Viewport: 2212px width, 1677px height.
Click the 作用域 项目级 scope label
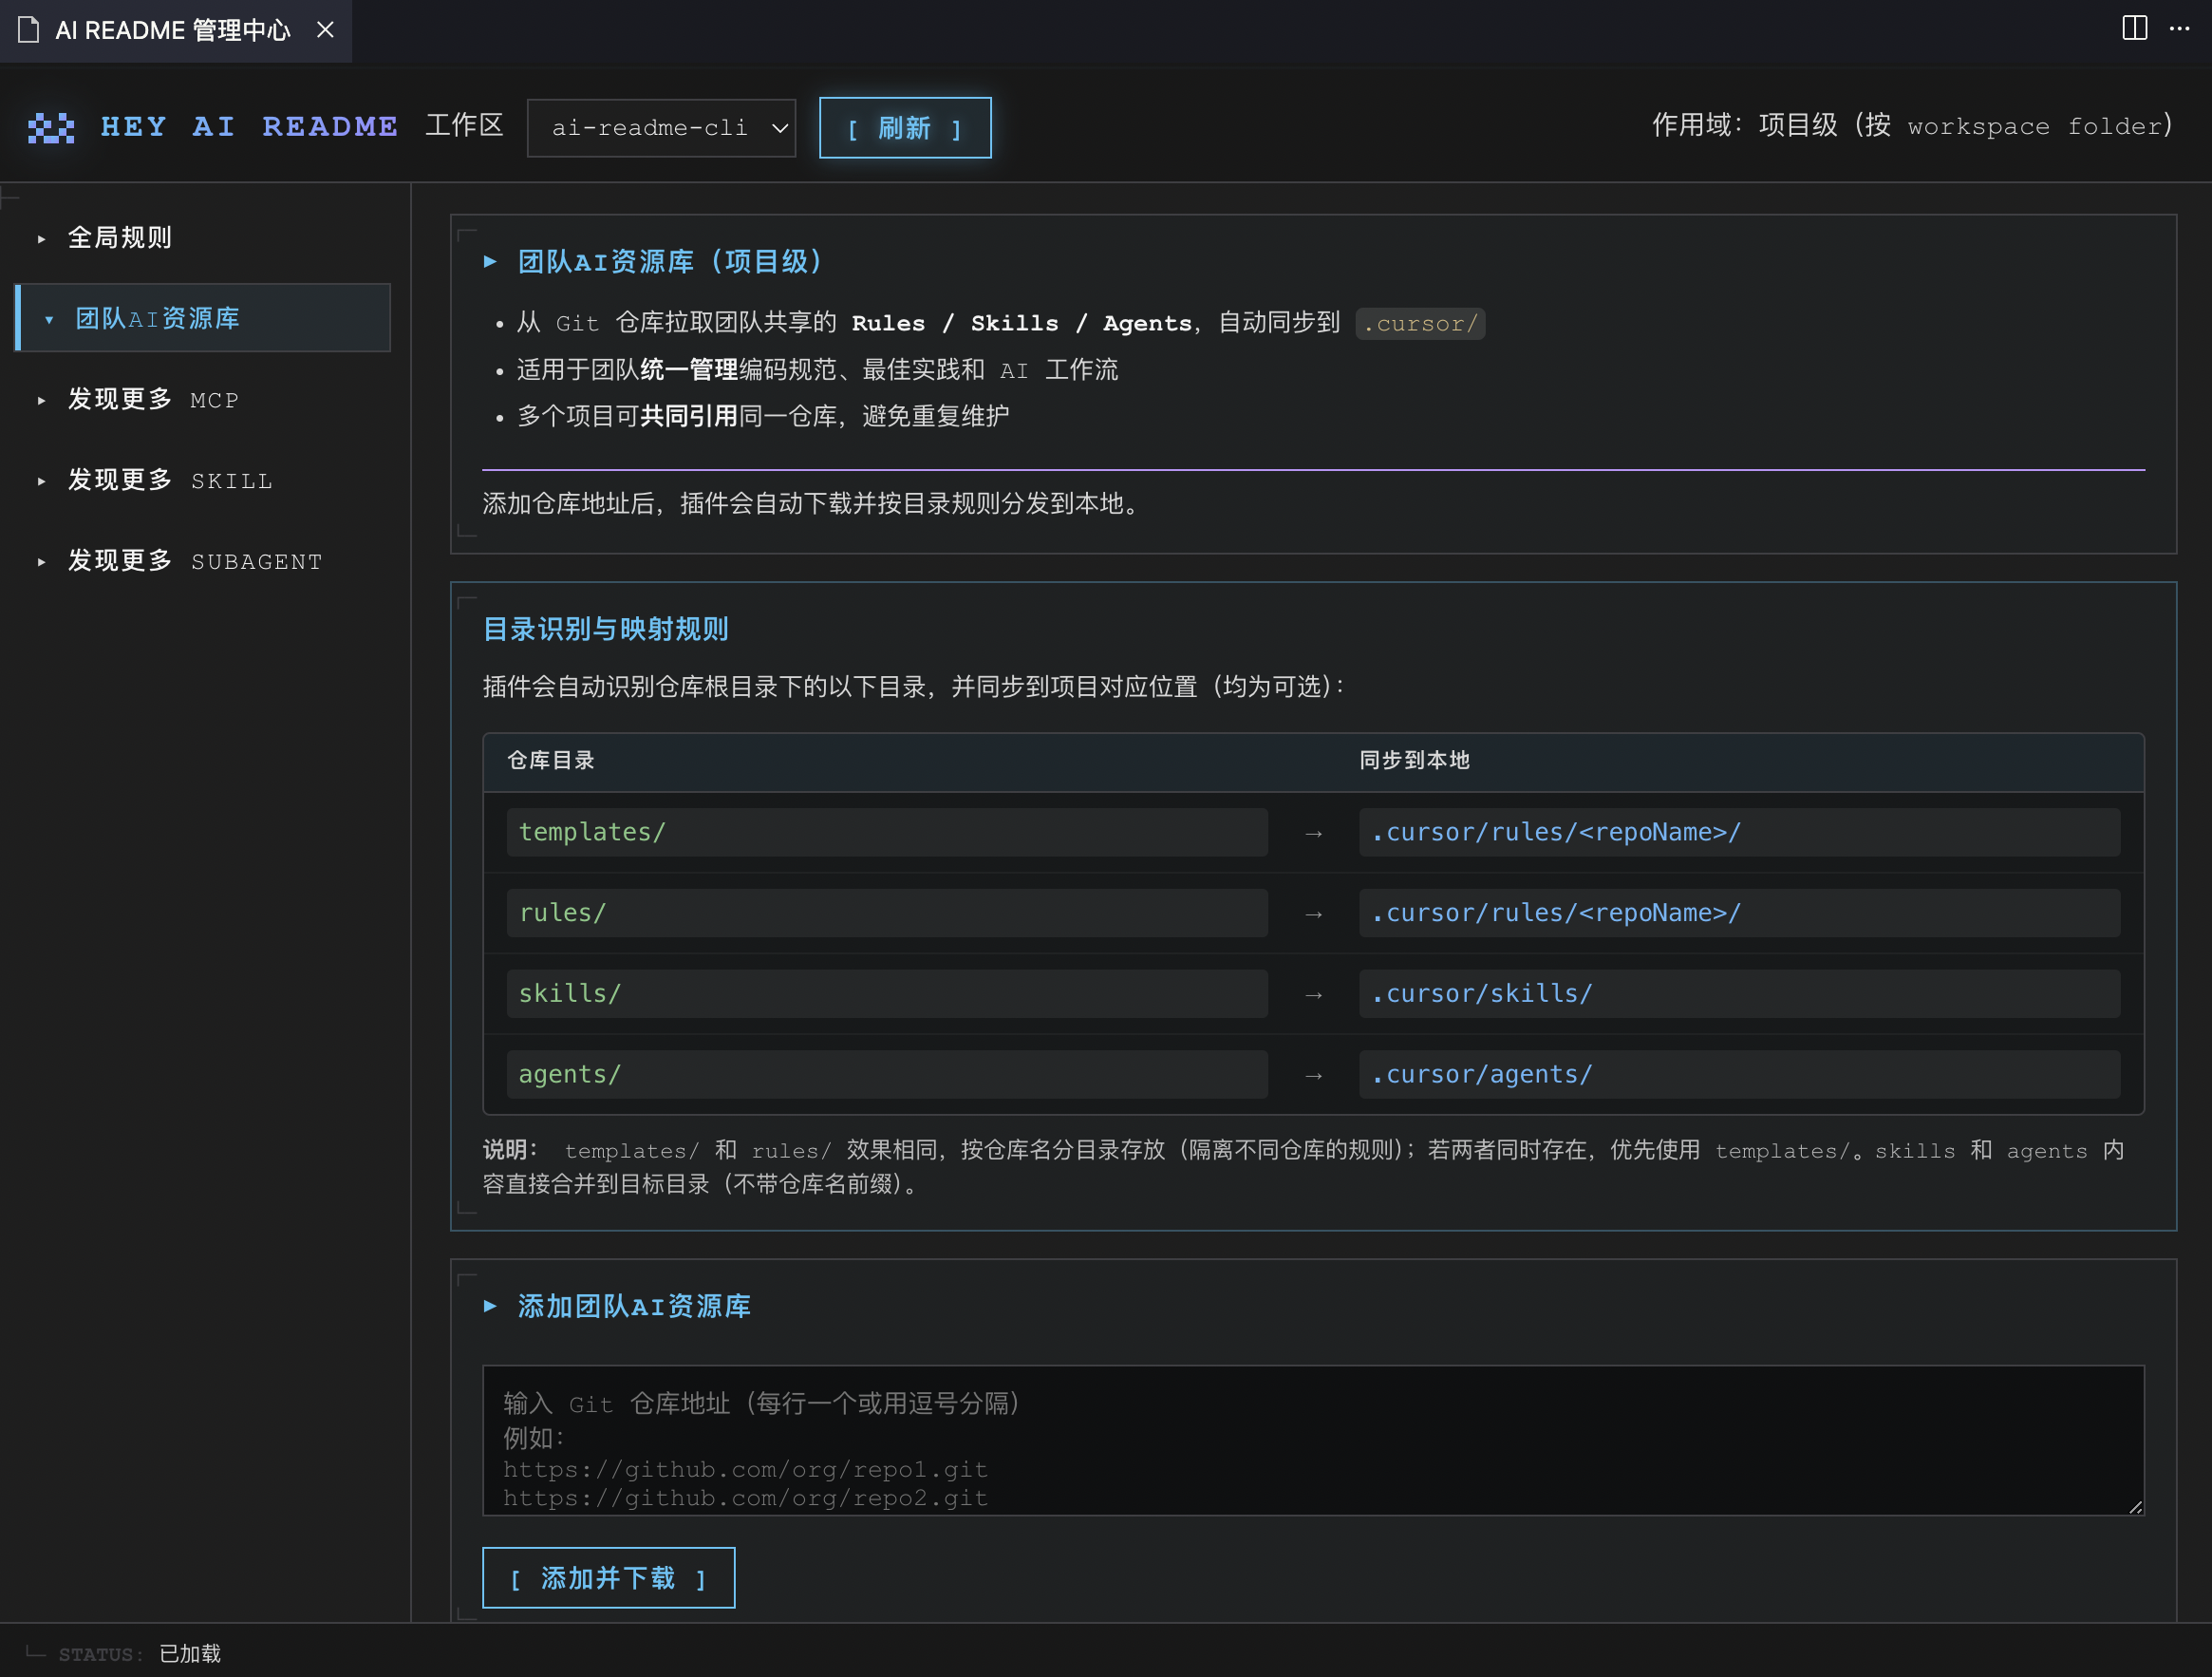[x=1913, y=126]
